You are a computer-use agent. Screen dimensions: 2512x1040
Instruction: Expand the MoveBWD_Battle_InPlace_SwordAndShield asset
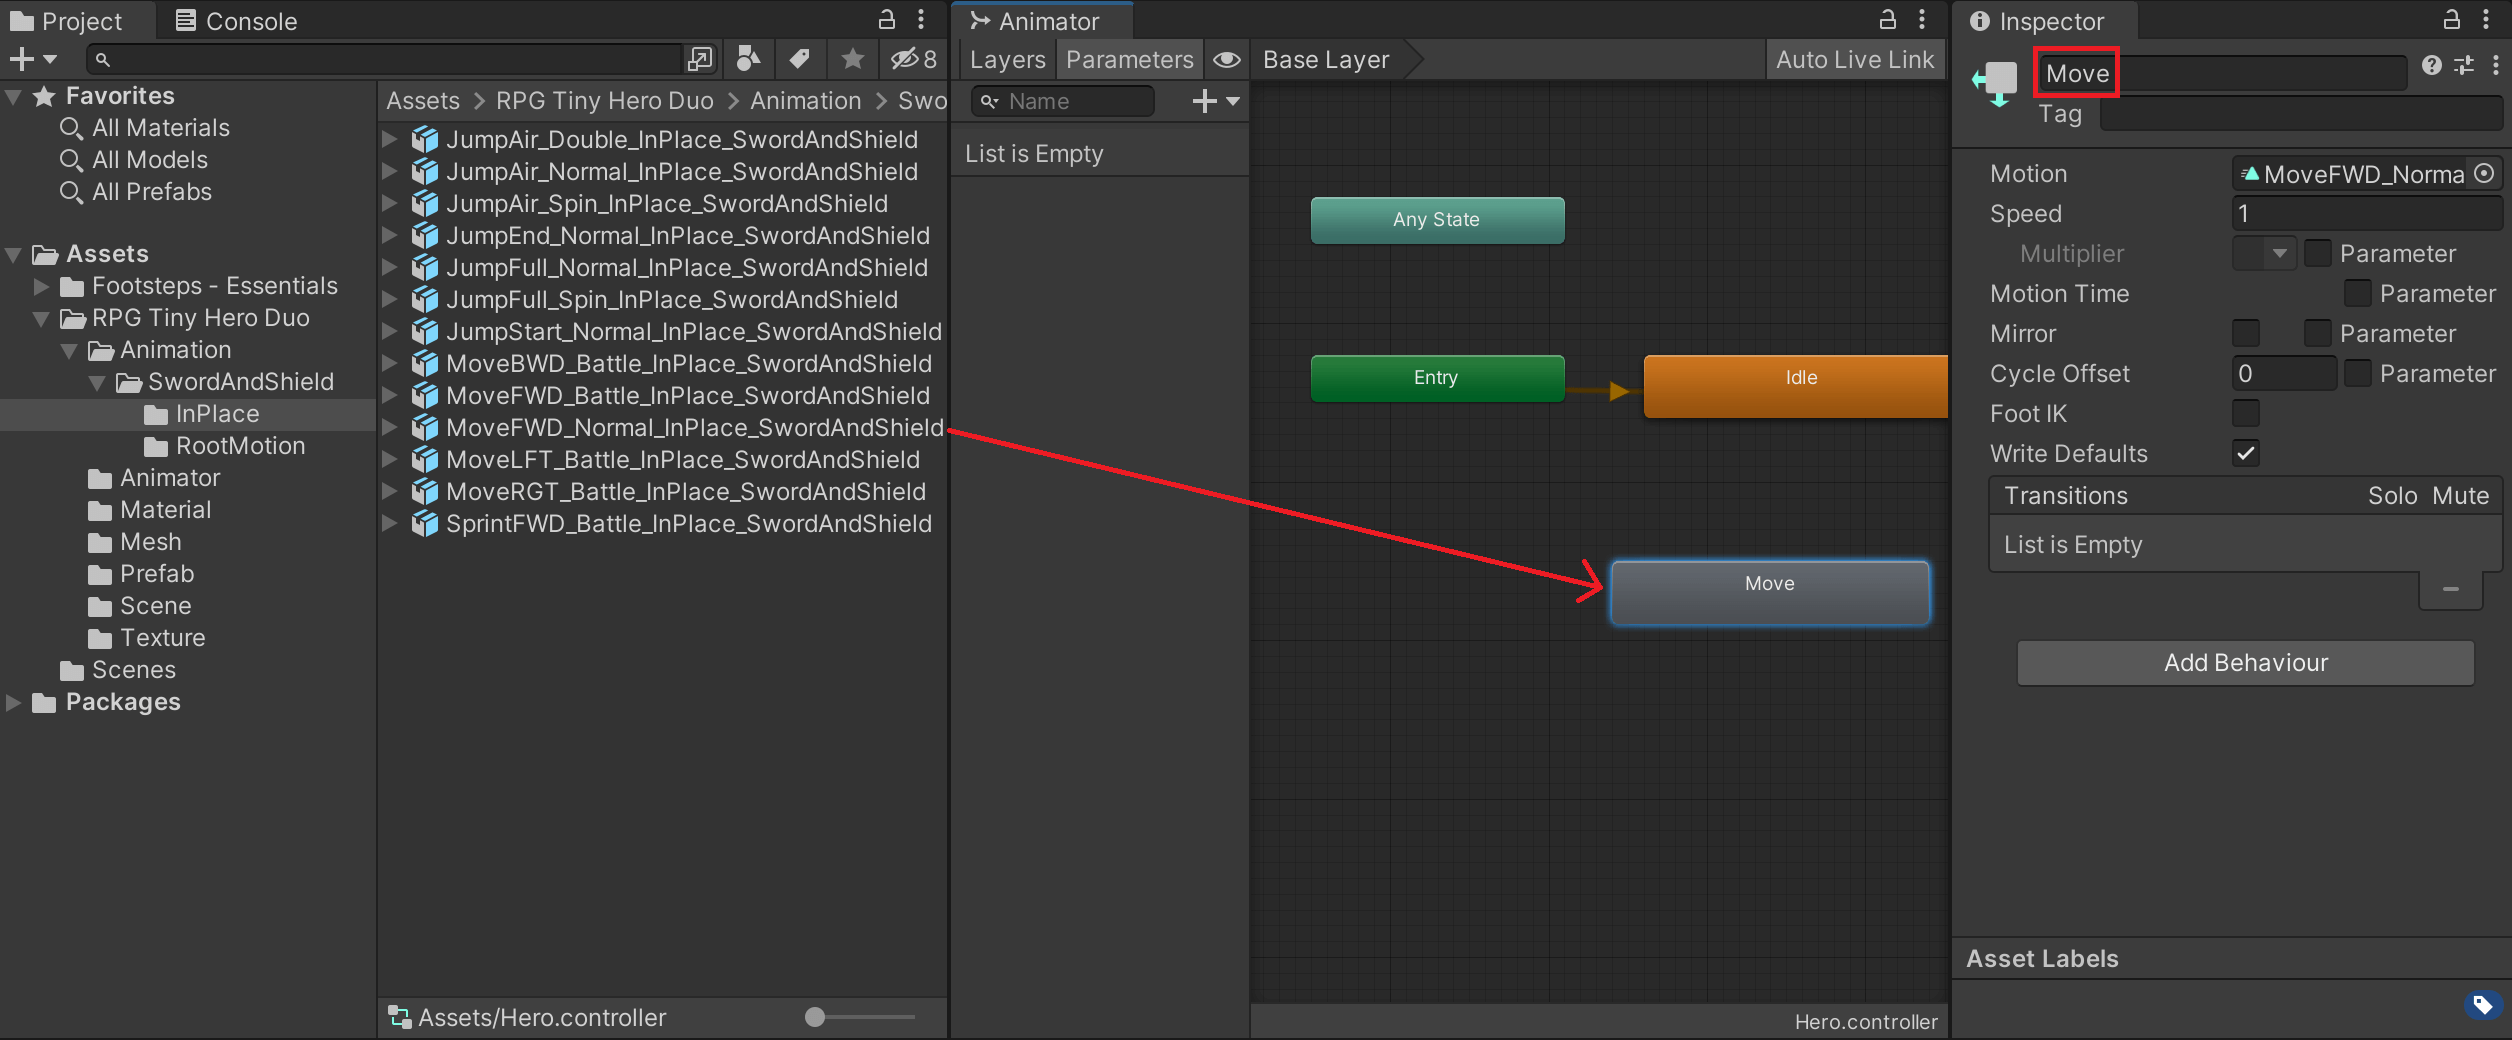click(x=391, y=364)
